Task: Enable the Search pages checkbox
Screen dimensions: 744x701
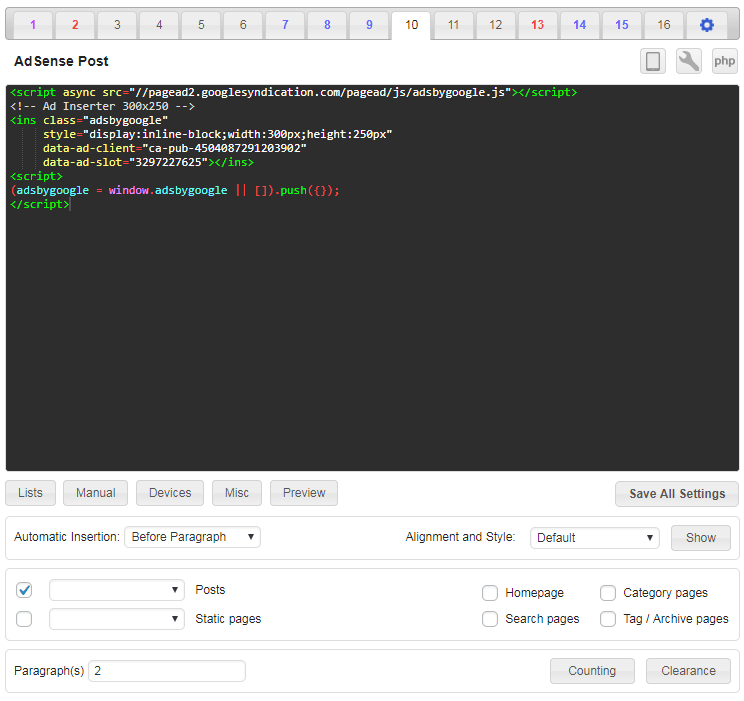Action: (x=490, y=619)
